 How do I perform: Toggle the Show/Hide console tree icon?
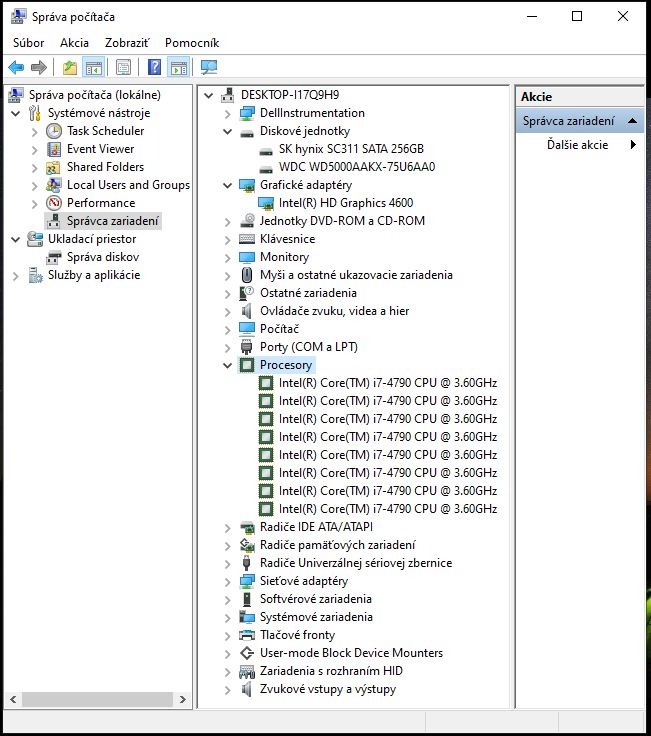[x=93, y=68]
